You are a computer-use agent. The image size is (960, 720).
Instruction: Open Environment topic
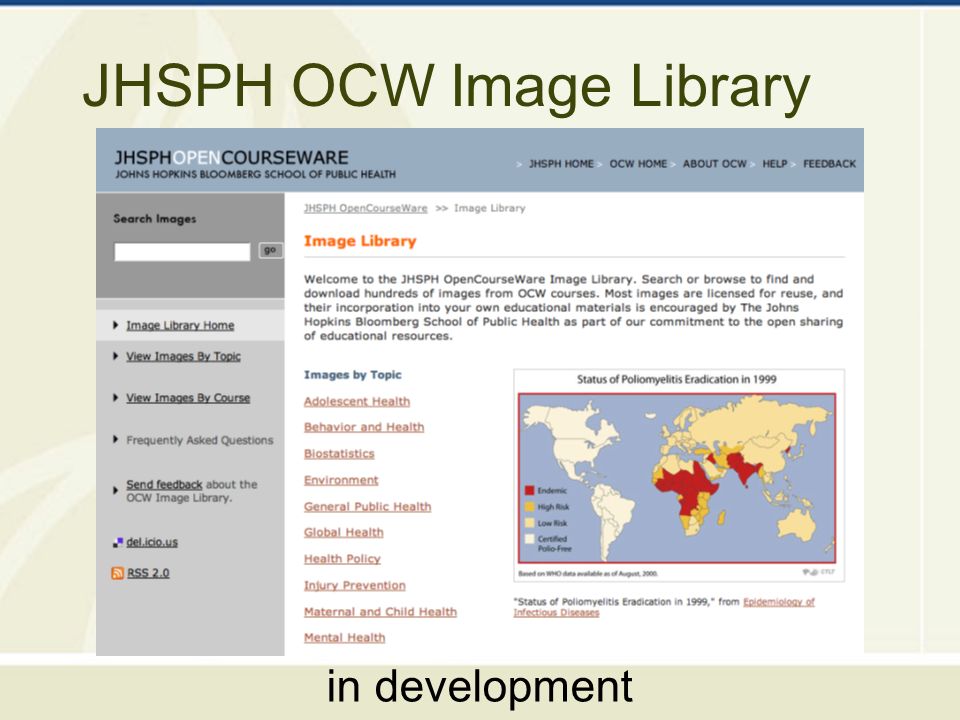[x=341, y=480]
